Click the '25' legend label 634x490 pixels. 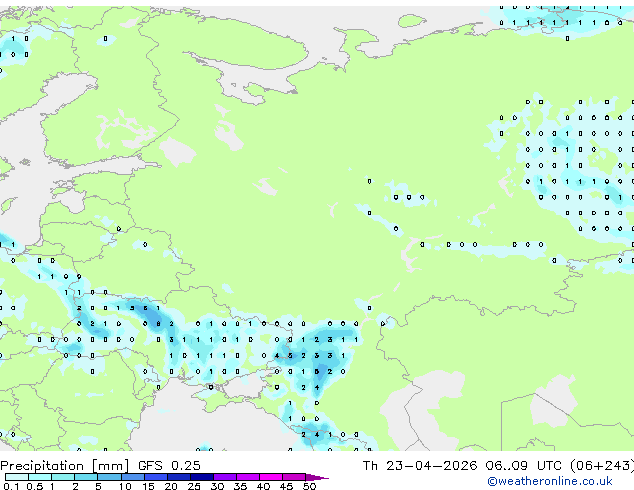point(194,486)
